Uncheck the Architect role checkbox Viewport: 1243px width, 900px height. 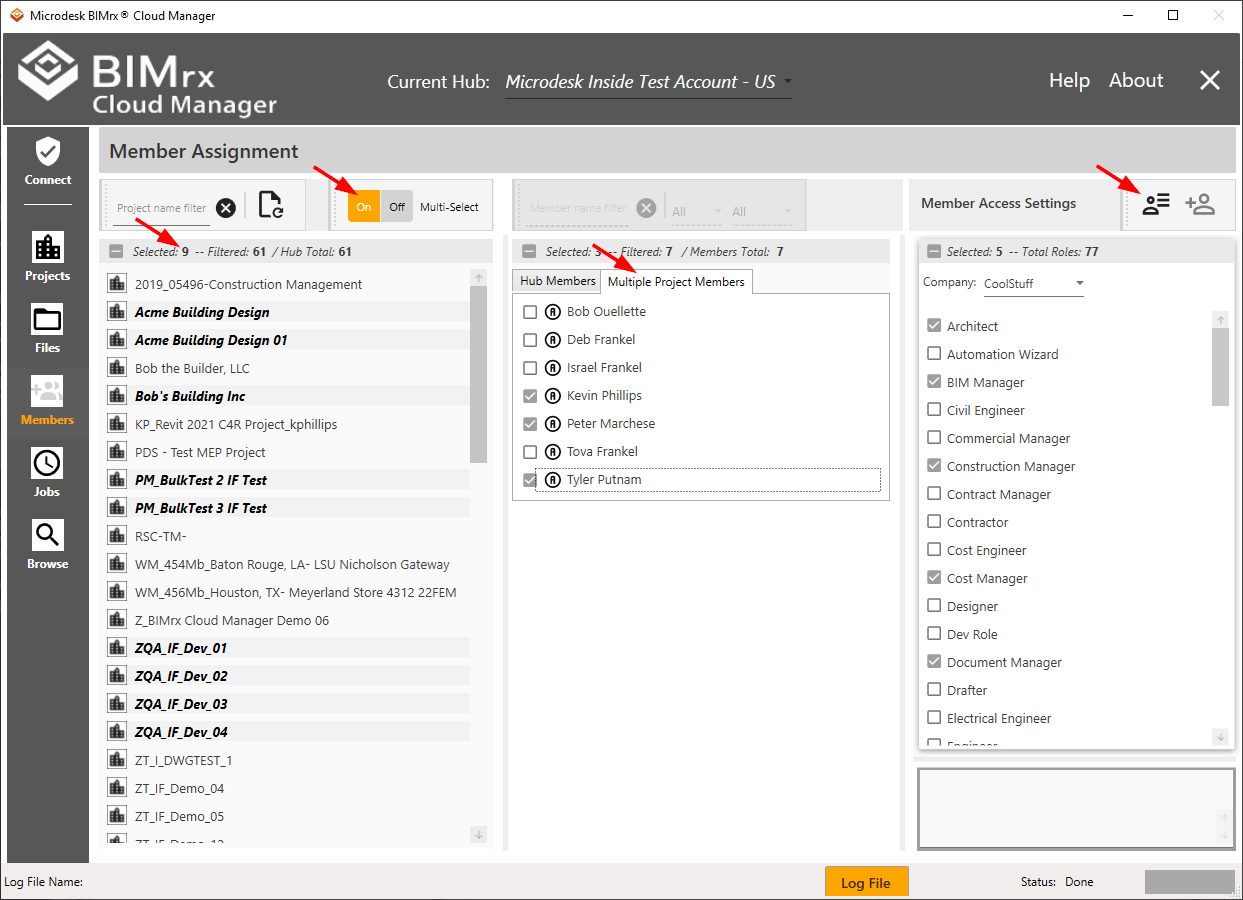[x=934, y=326]
